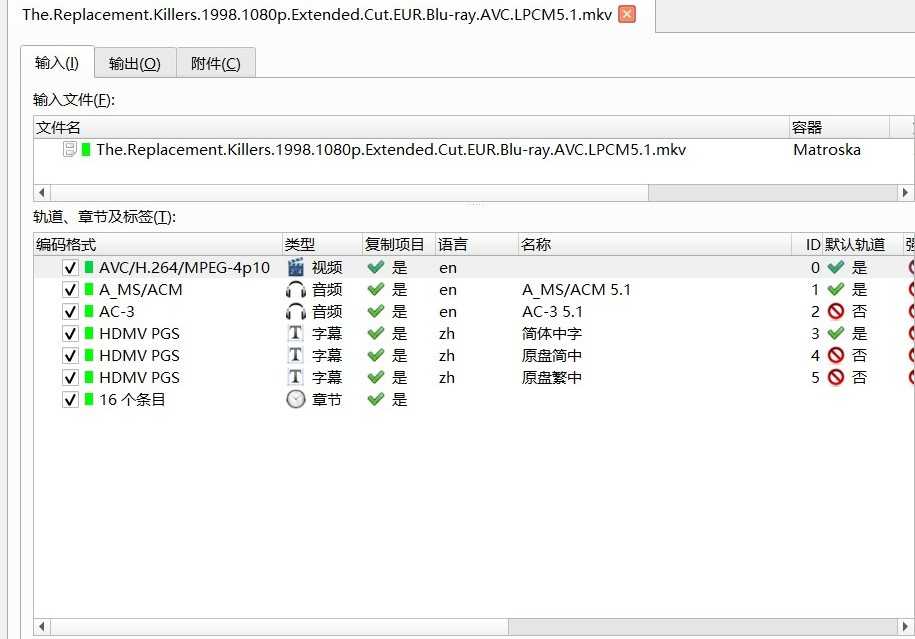Viewport: 915px width, 639px height.
Task: Click the Matroska container cell
Action: (827, 149)
